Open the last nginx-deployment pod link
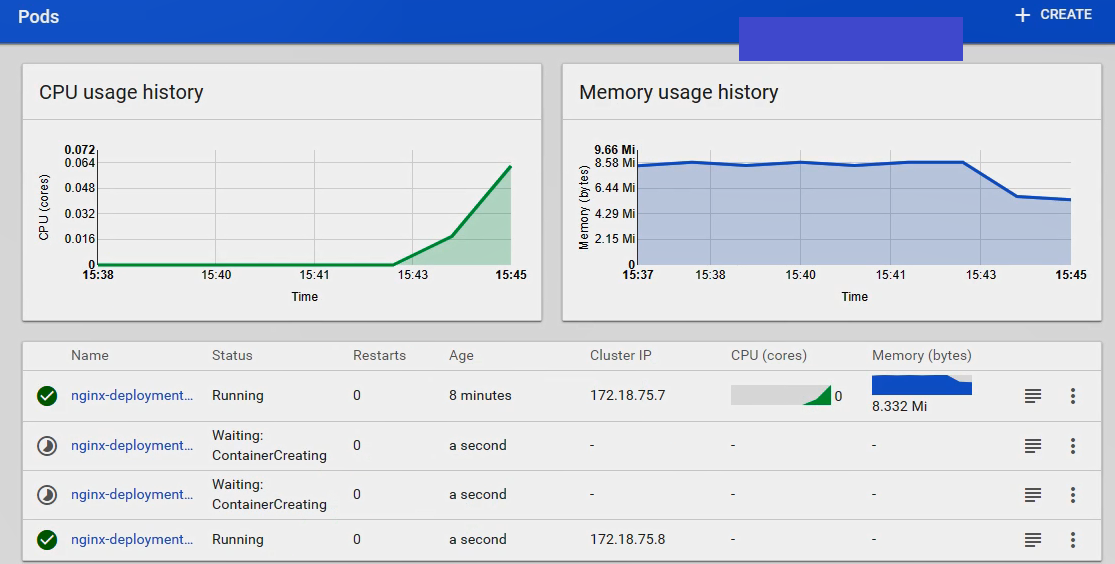Screen dimensions: 1115x564 (132, 540)
